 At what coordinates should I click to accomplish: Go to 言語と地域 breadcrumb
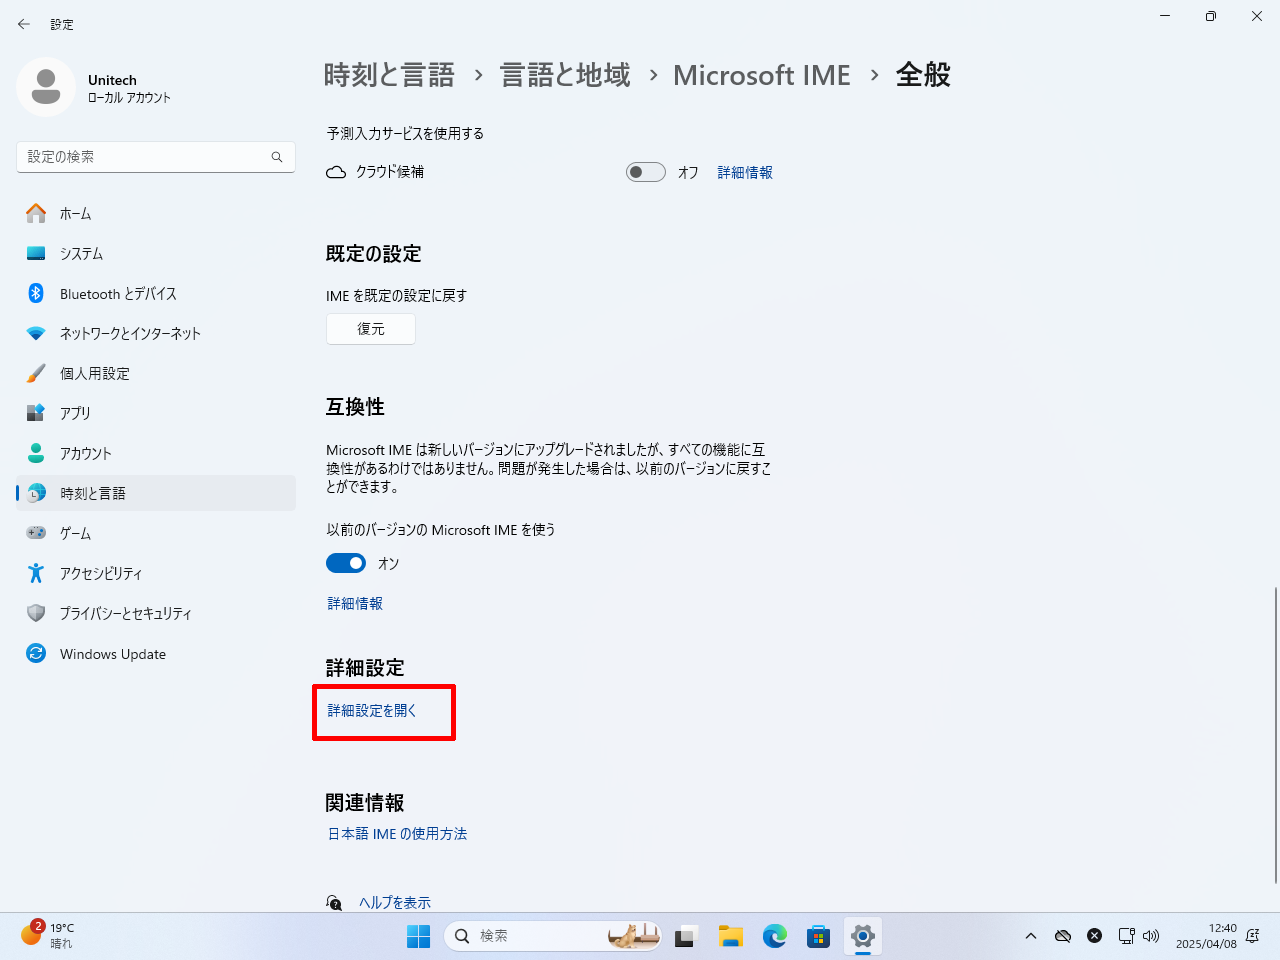click(565, 75)
